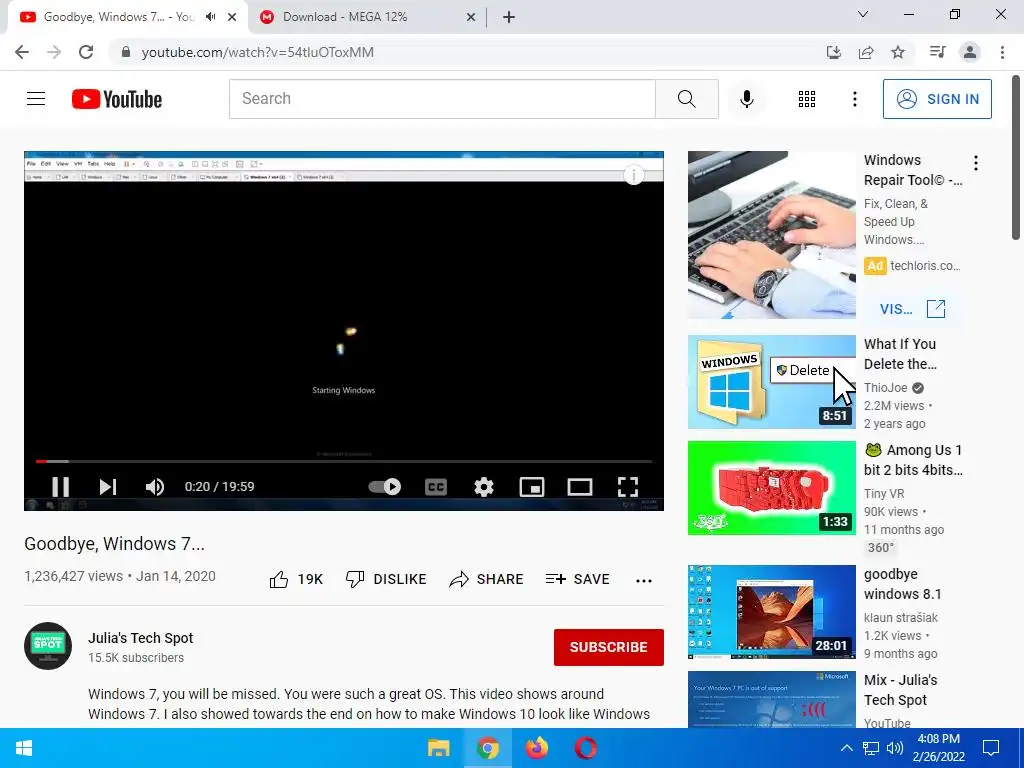
Task: Focus the YouTube Search box
Action: tap(442, 99)
